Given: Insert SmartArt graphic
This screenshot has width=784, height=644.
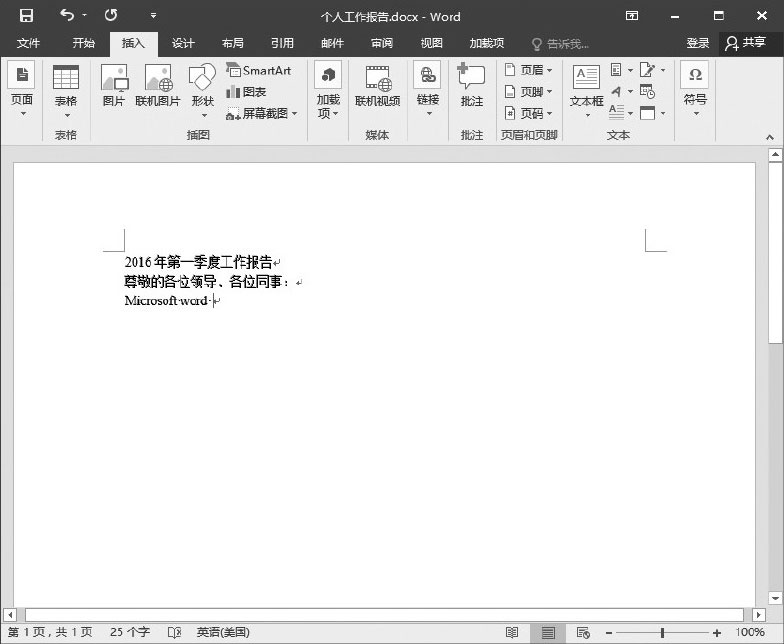Looking at the screenshot, I should [x=259, y=71].
